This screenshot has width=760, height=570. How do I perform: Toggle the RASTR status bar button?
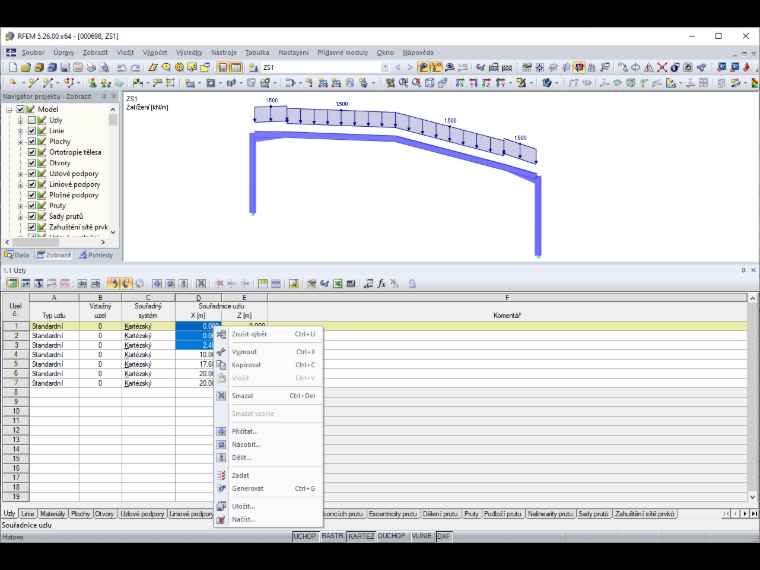pyautogui.click(x=332, y=536)
